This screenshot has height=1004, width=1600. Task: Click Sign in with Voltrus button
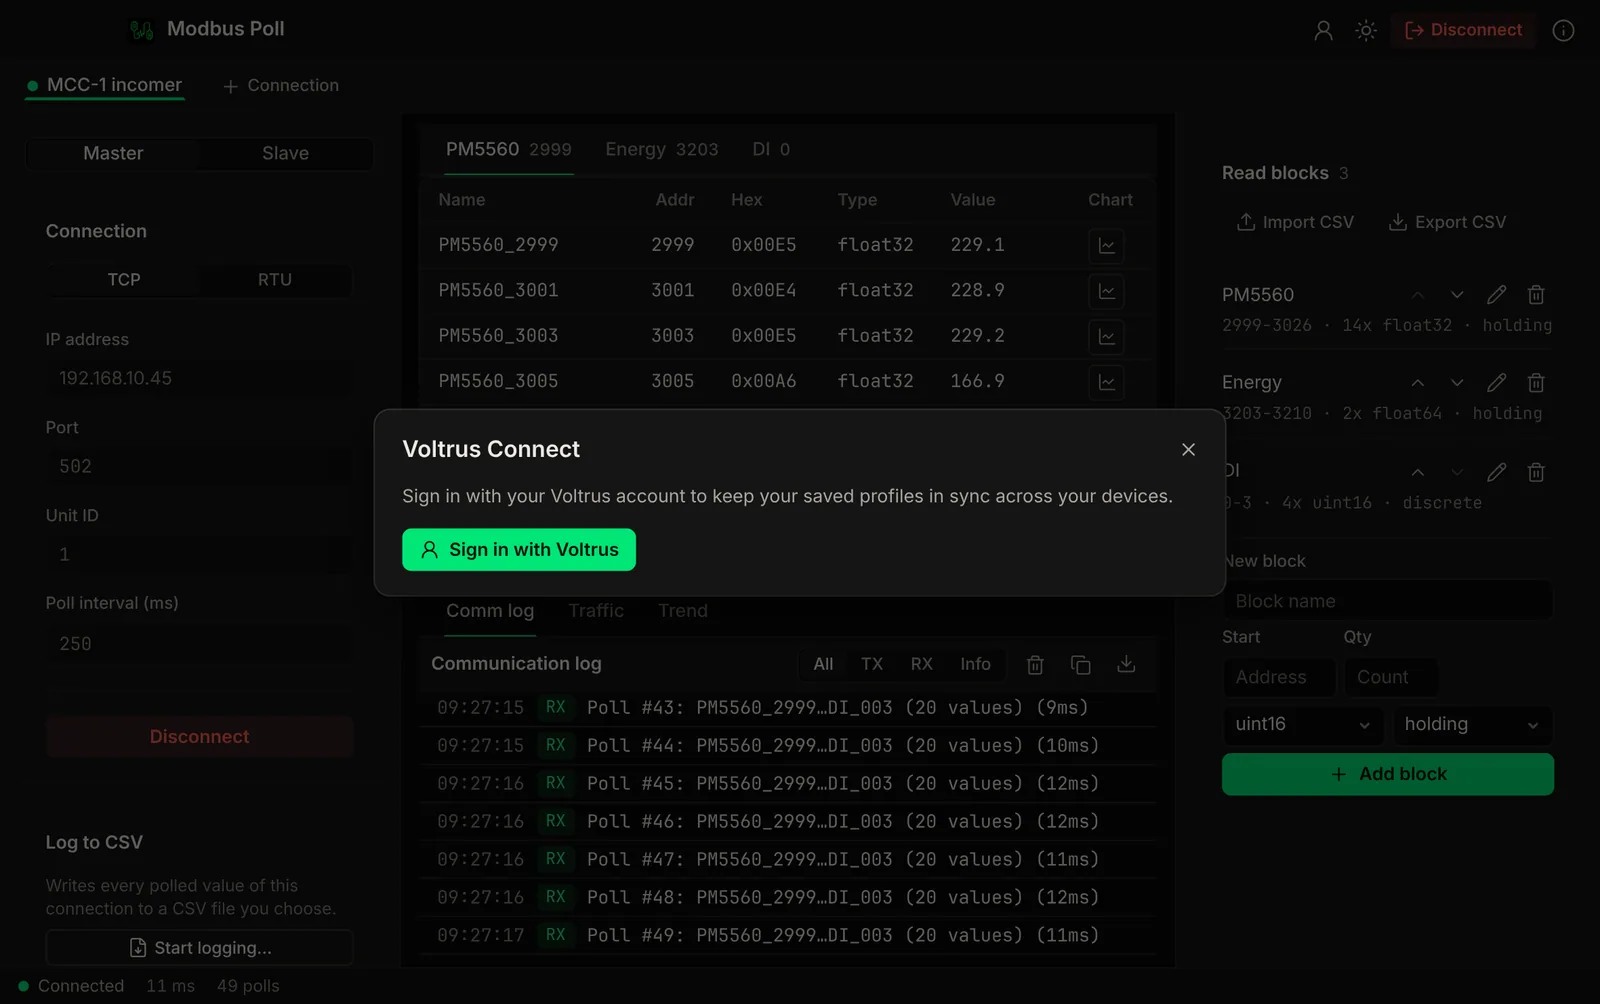click(519, 550)
